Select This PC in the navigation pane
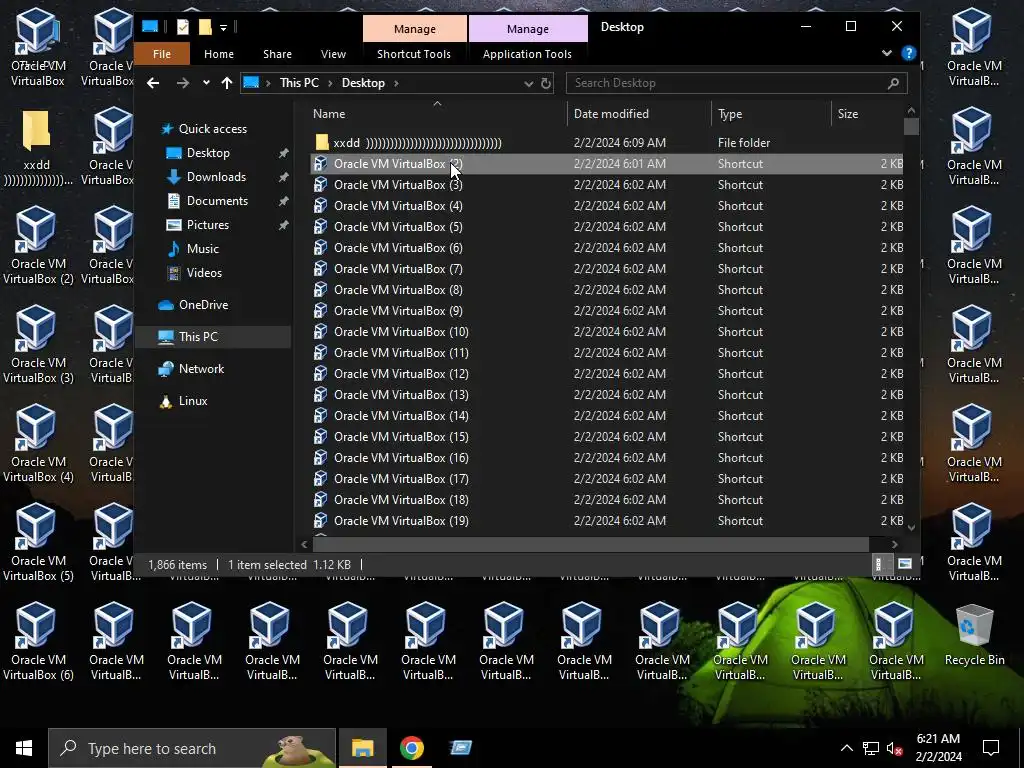 [x=199, y=337]
